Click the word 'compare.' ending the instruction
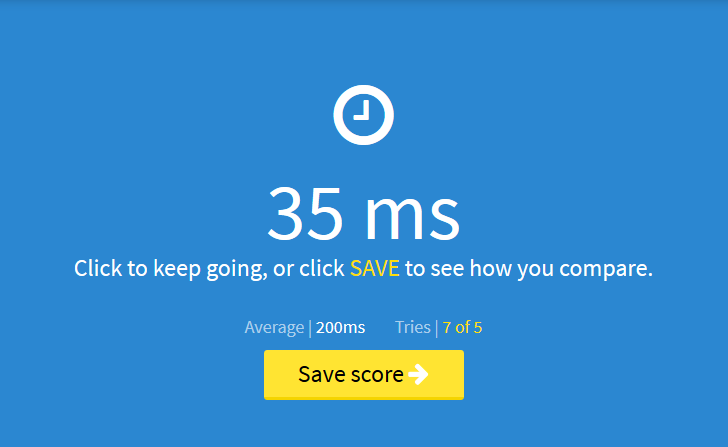Viewport: 728px width, 447px height. [606, 270]
